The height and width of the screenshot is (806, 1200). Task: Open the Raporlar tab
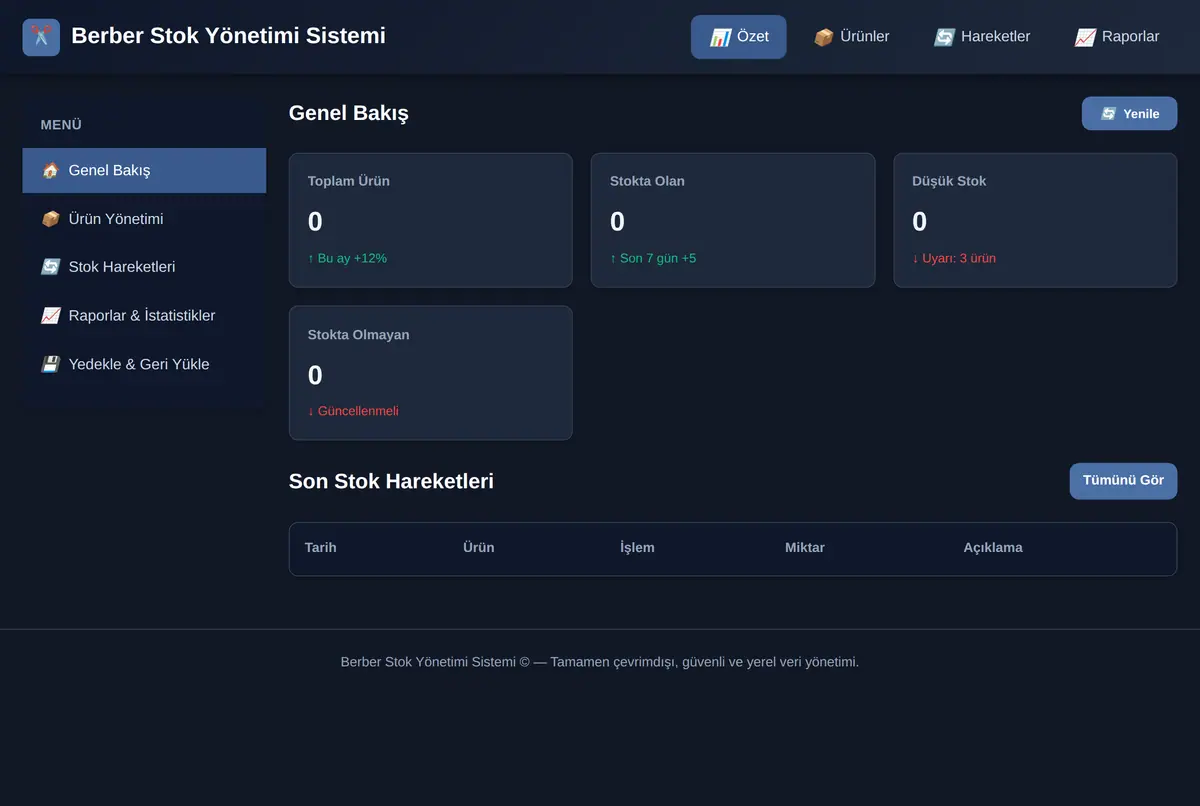click(x=1117, y=37)
